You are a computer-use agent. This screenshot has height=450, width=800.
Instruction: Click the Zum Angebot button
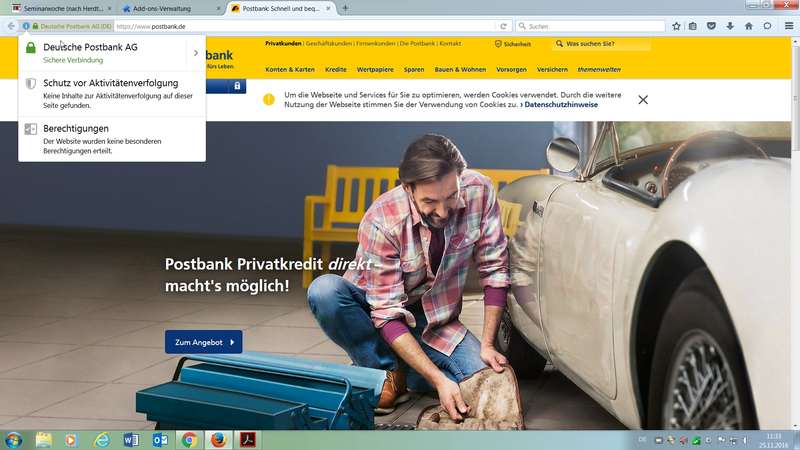(x=203, y=342)
